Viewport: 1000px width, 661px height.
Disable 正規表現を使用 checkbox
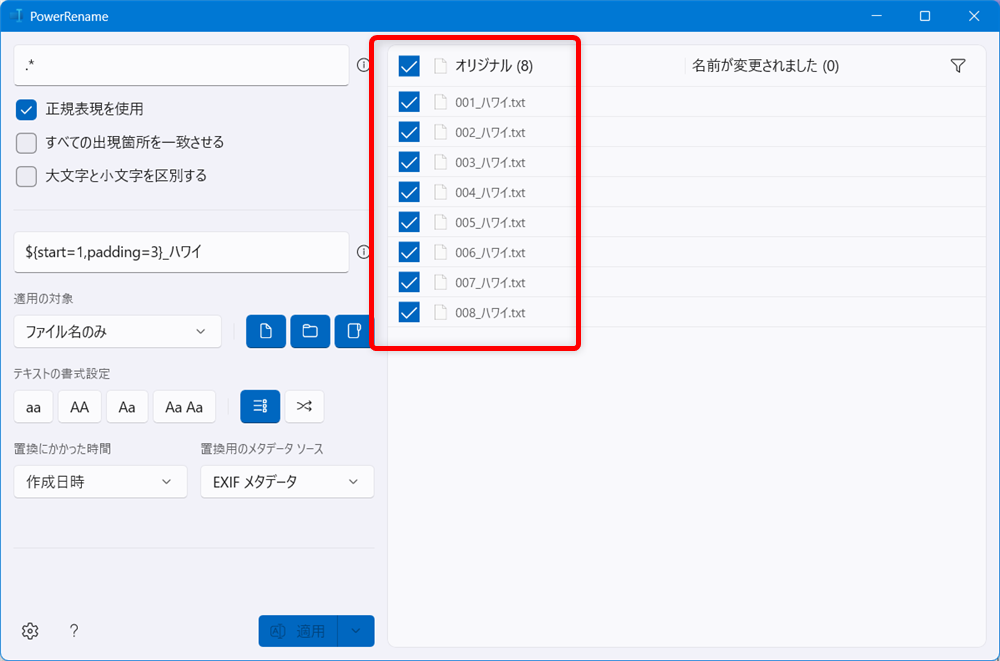(x=26, y=110)
